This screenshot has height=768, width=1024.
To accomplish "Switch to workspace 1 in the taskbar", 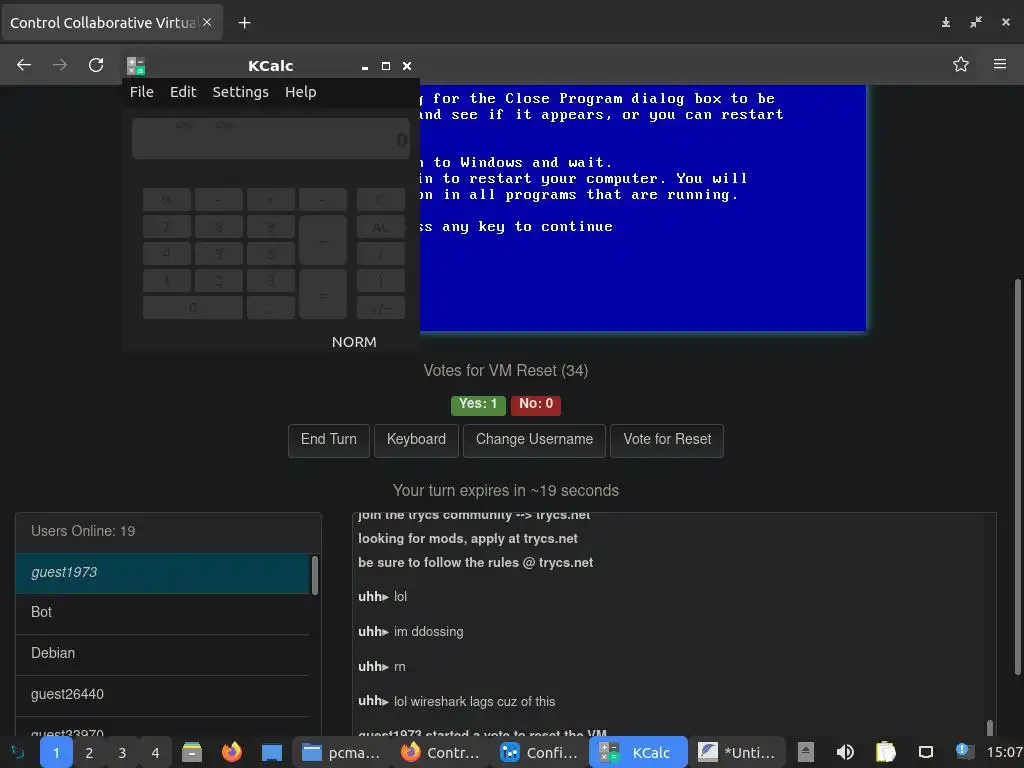I will point(56,753).
